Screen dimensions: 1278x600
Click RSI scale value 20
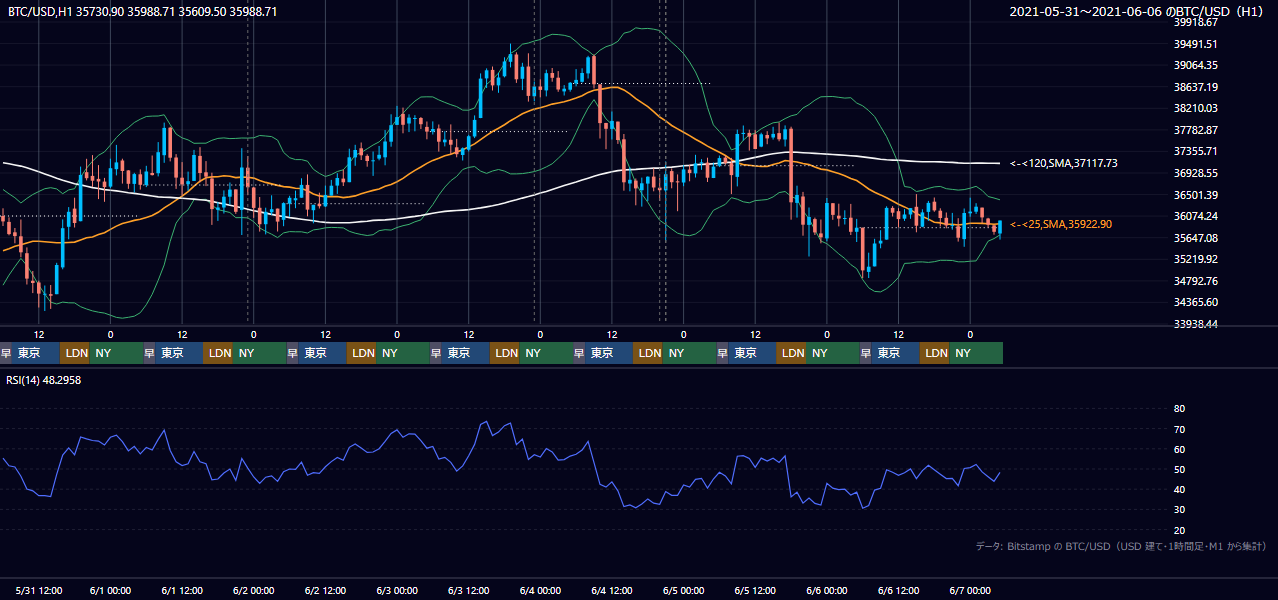(x=1179, y=530)
